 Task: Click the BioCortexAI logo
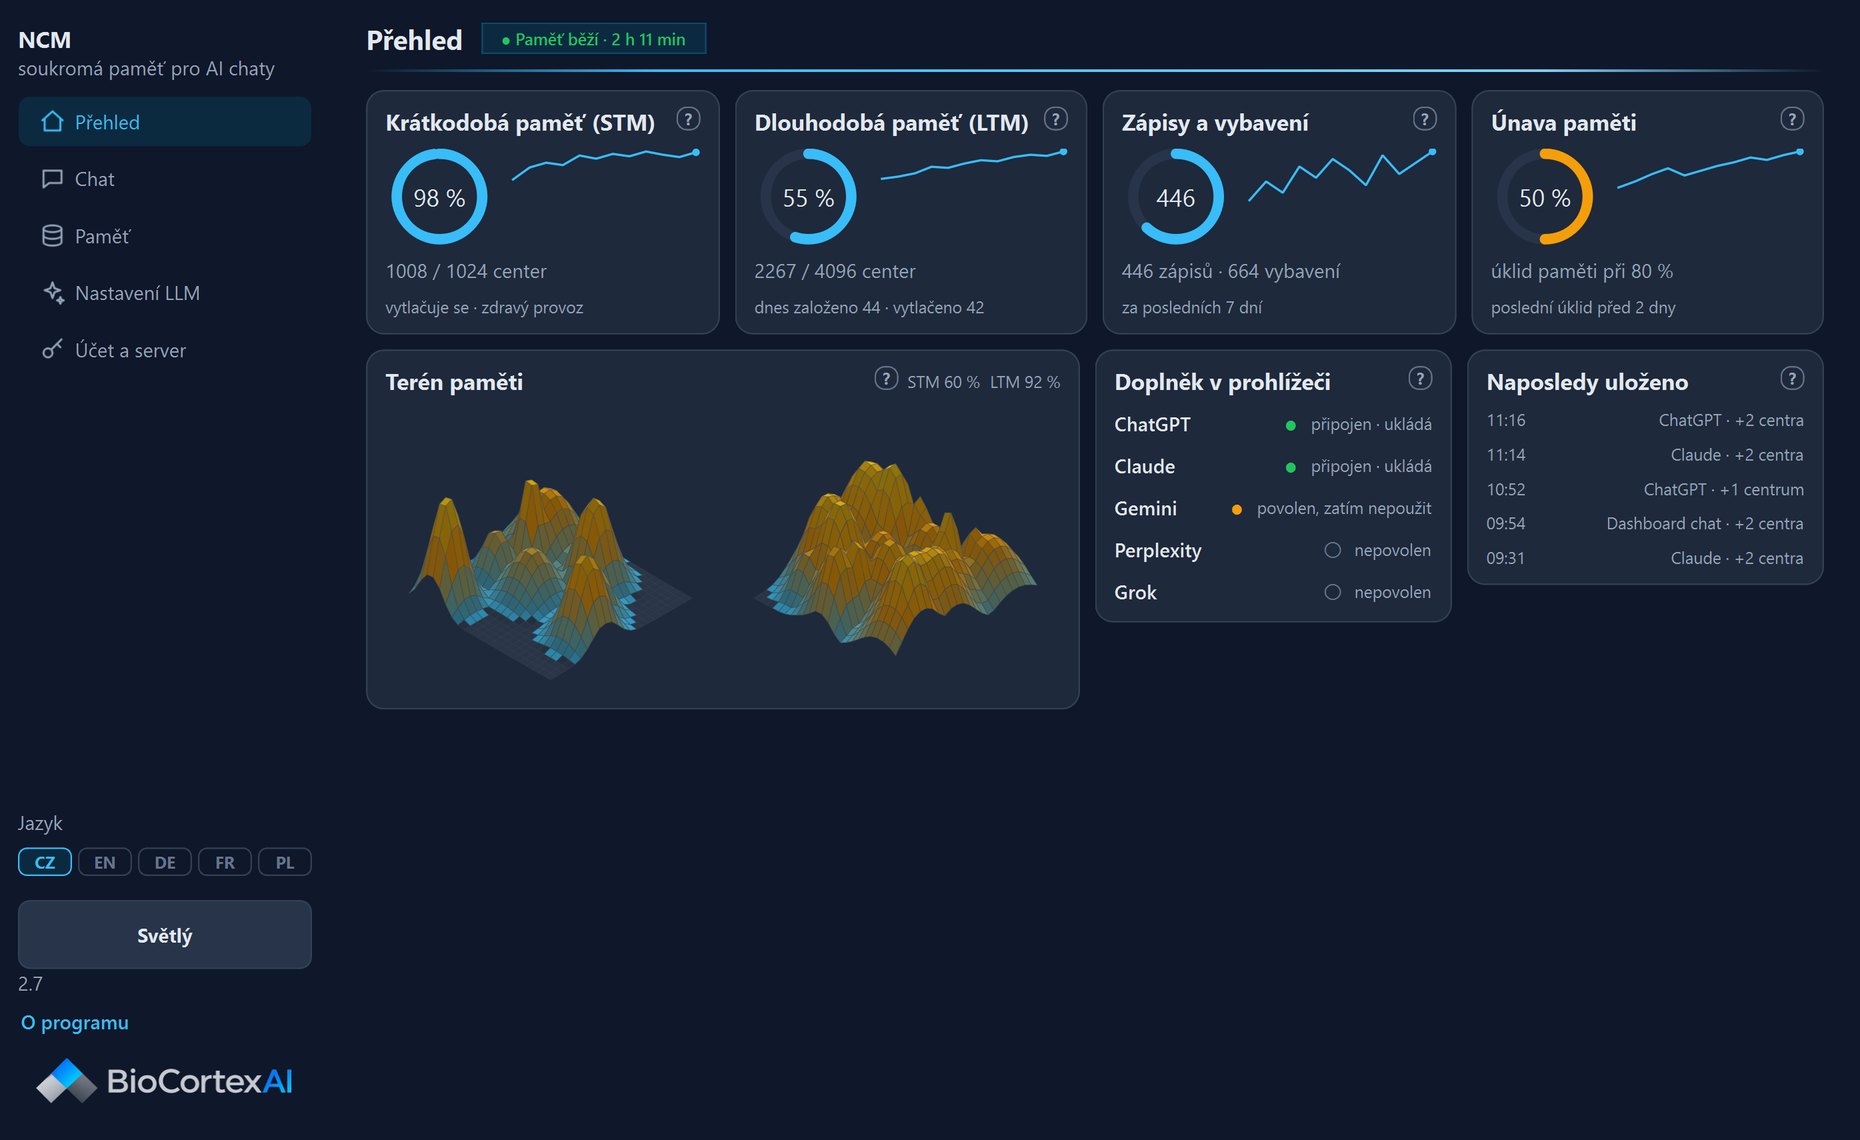tap(164, 1081)
